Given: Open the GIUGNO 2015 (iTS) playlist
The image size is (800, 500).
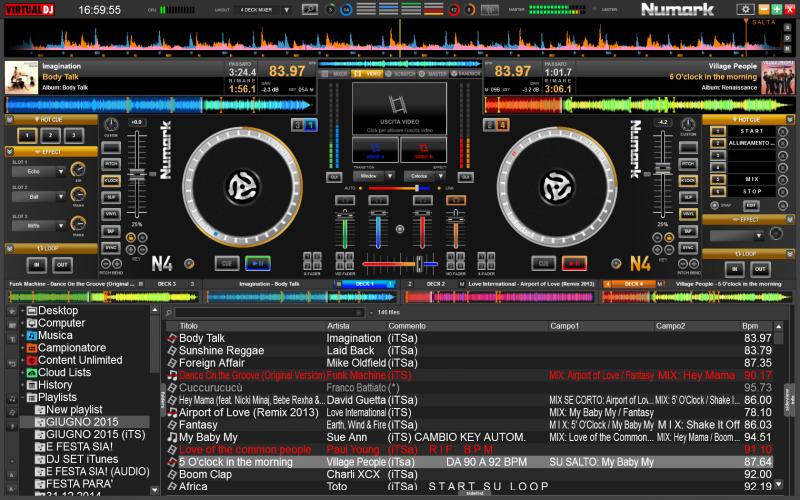Looking at the screenshot, I should tap(95, 434).
